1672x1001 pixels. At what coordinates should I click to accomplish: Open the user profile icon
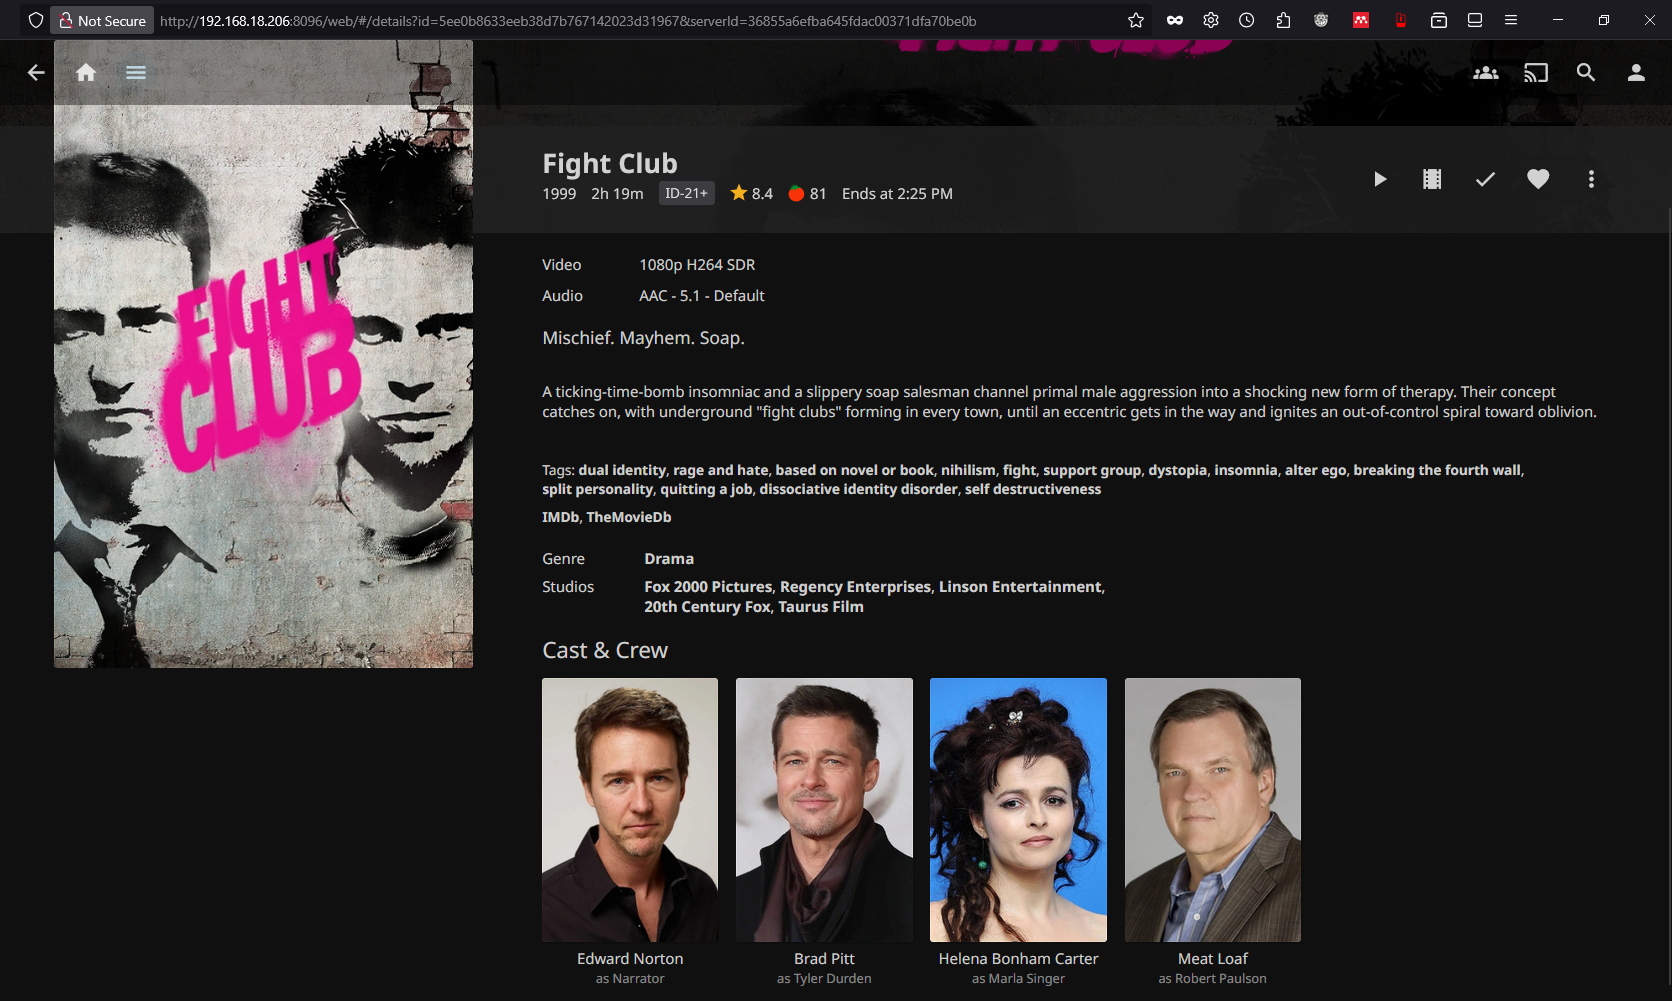(x=1636, y=72)
